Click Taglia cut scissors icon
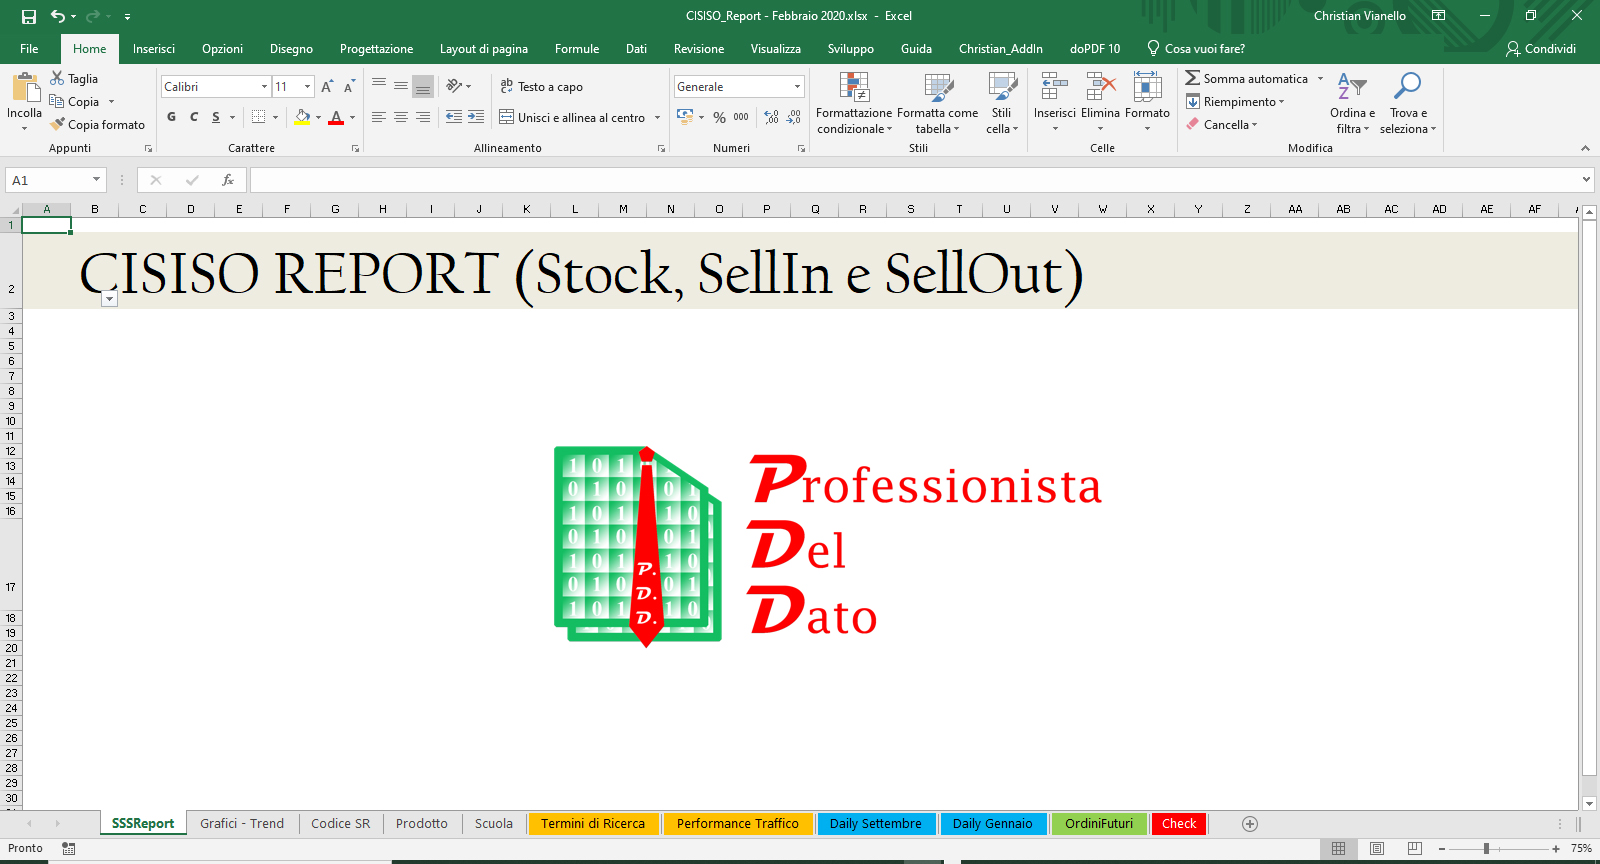 click(57, 78)
